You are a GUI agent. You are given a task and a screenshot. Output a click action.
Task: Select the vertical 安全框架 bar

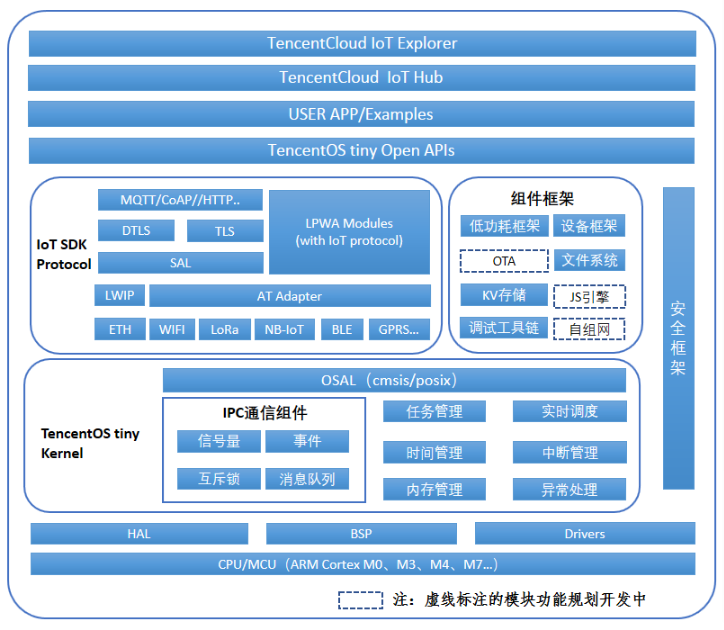[x=678, y=338]
